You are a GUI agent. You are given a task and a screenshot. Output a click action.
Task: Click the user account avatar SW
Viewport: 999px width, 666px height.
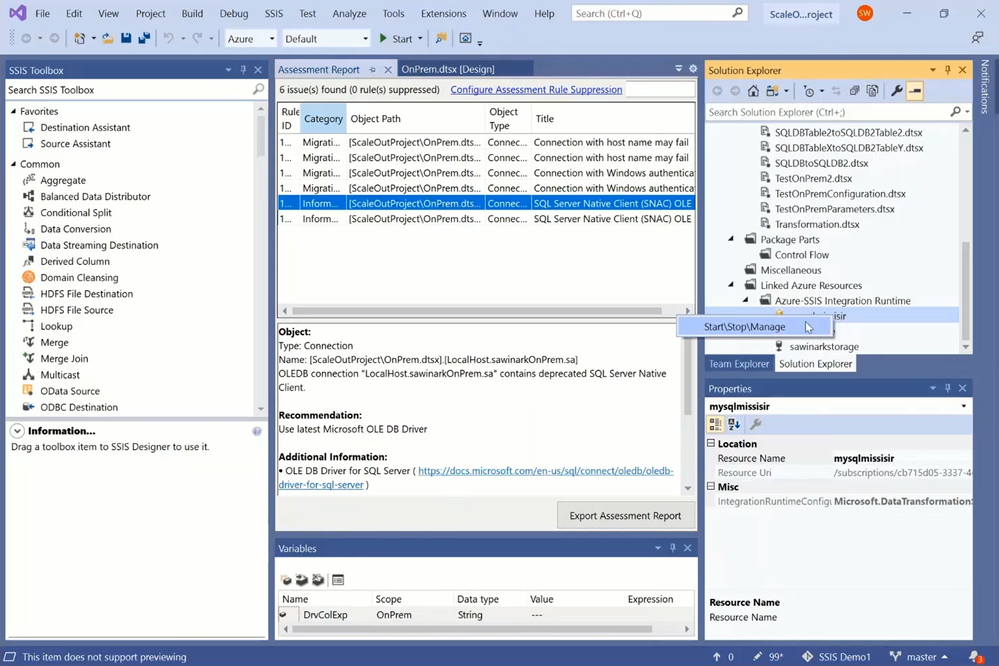click(865, 13)
